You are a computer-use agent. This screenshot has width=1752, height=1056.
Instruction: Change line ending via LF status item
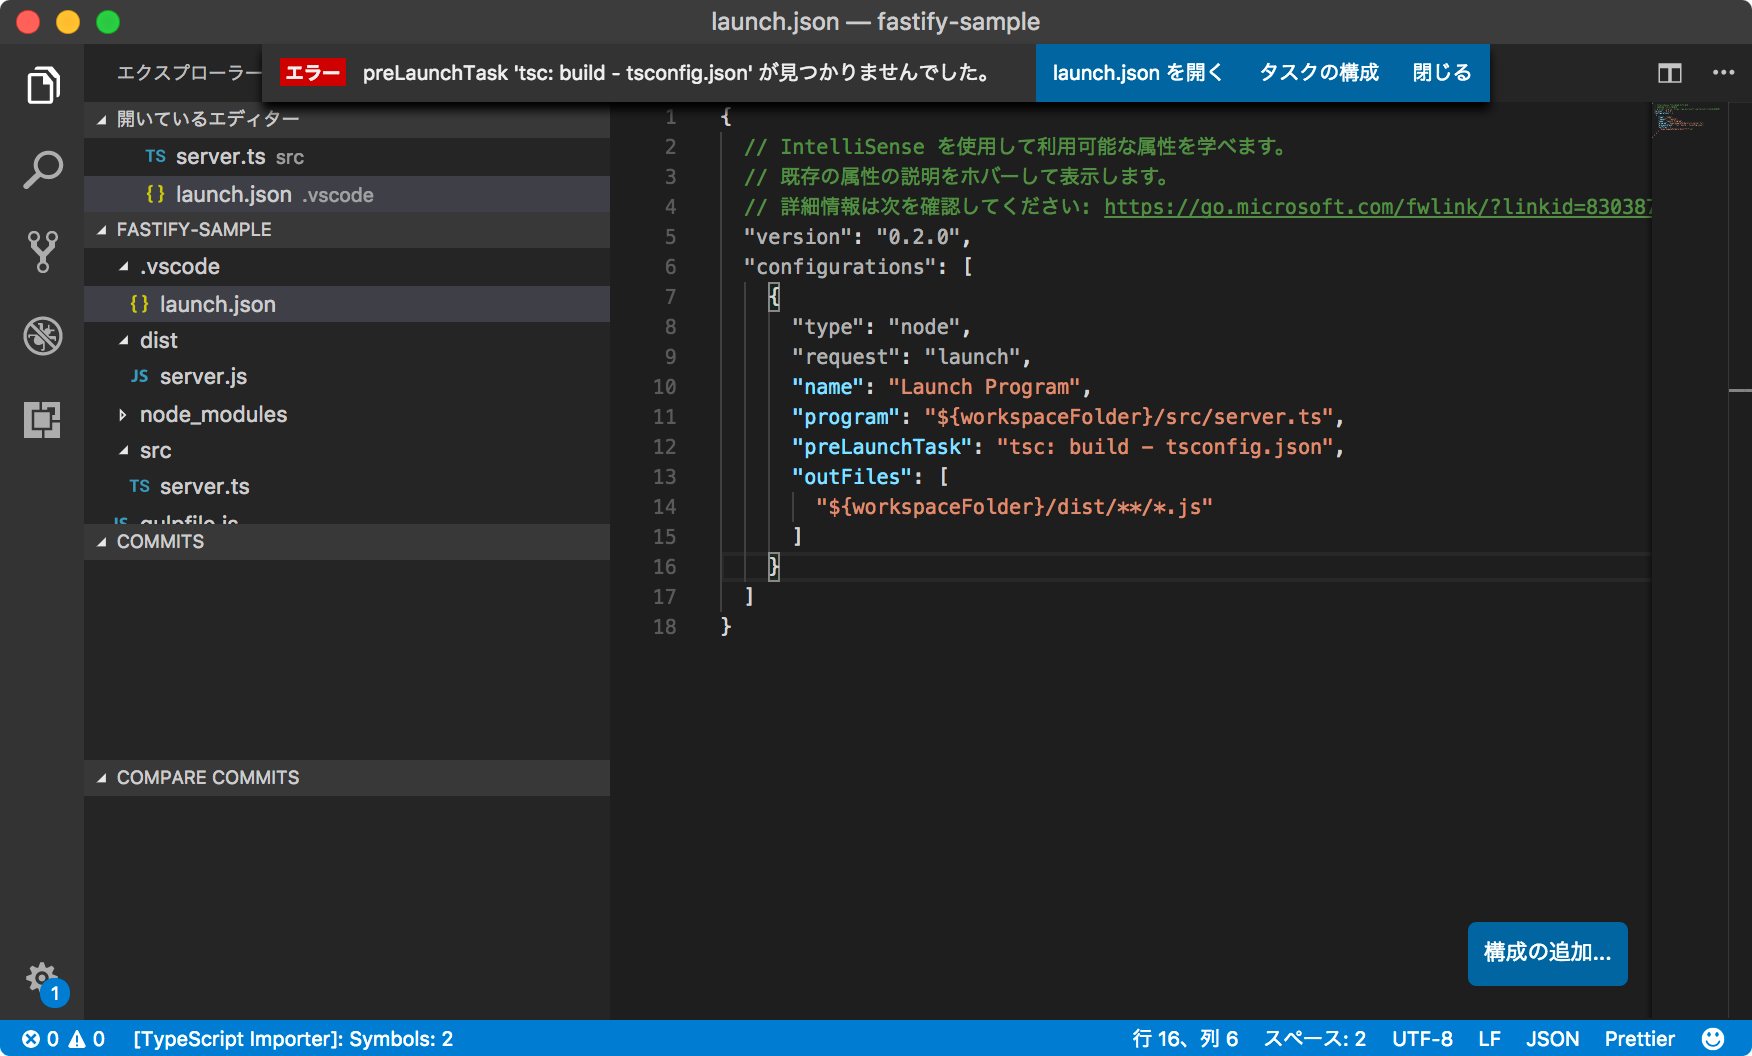point(1489,1039)
